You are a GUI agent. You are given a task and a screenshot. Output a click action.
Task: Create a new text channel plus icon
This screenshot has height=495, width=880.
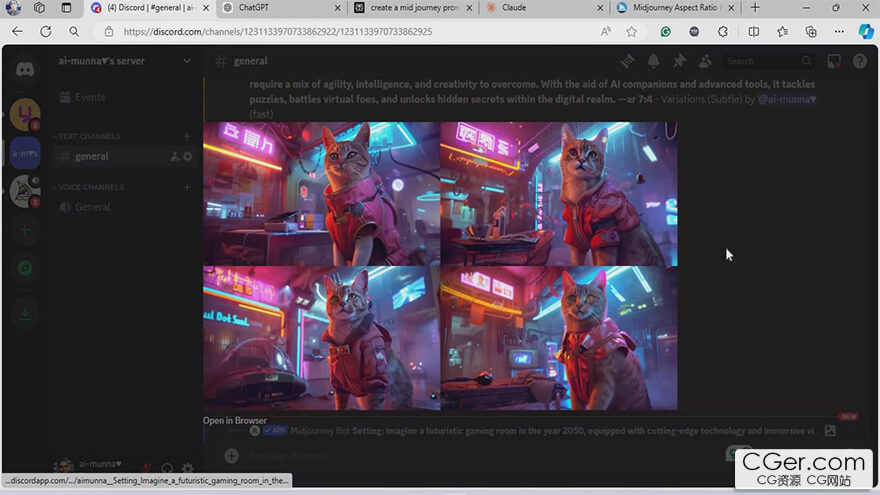tap(187, 136)
